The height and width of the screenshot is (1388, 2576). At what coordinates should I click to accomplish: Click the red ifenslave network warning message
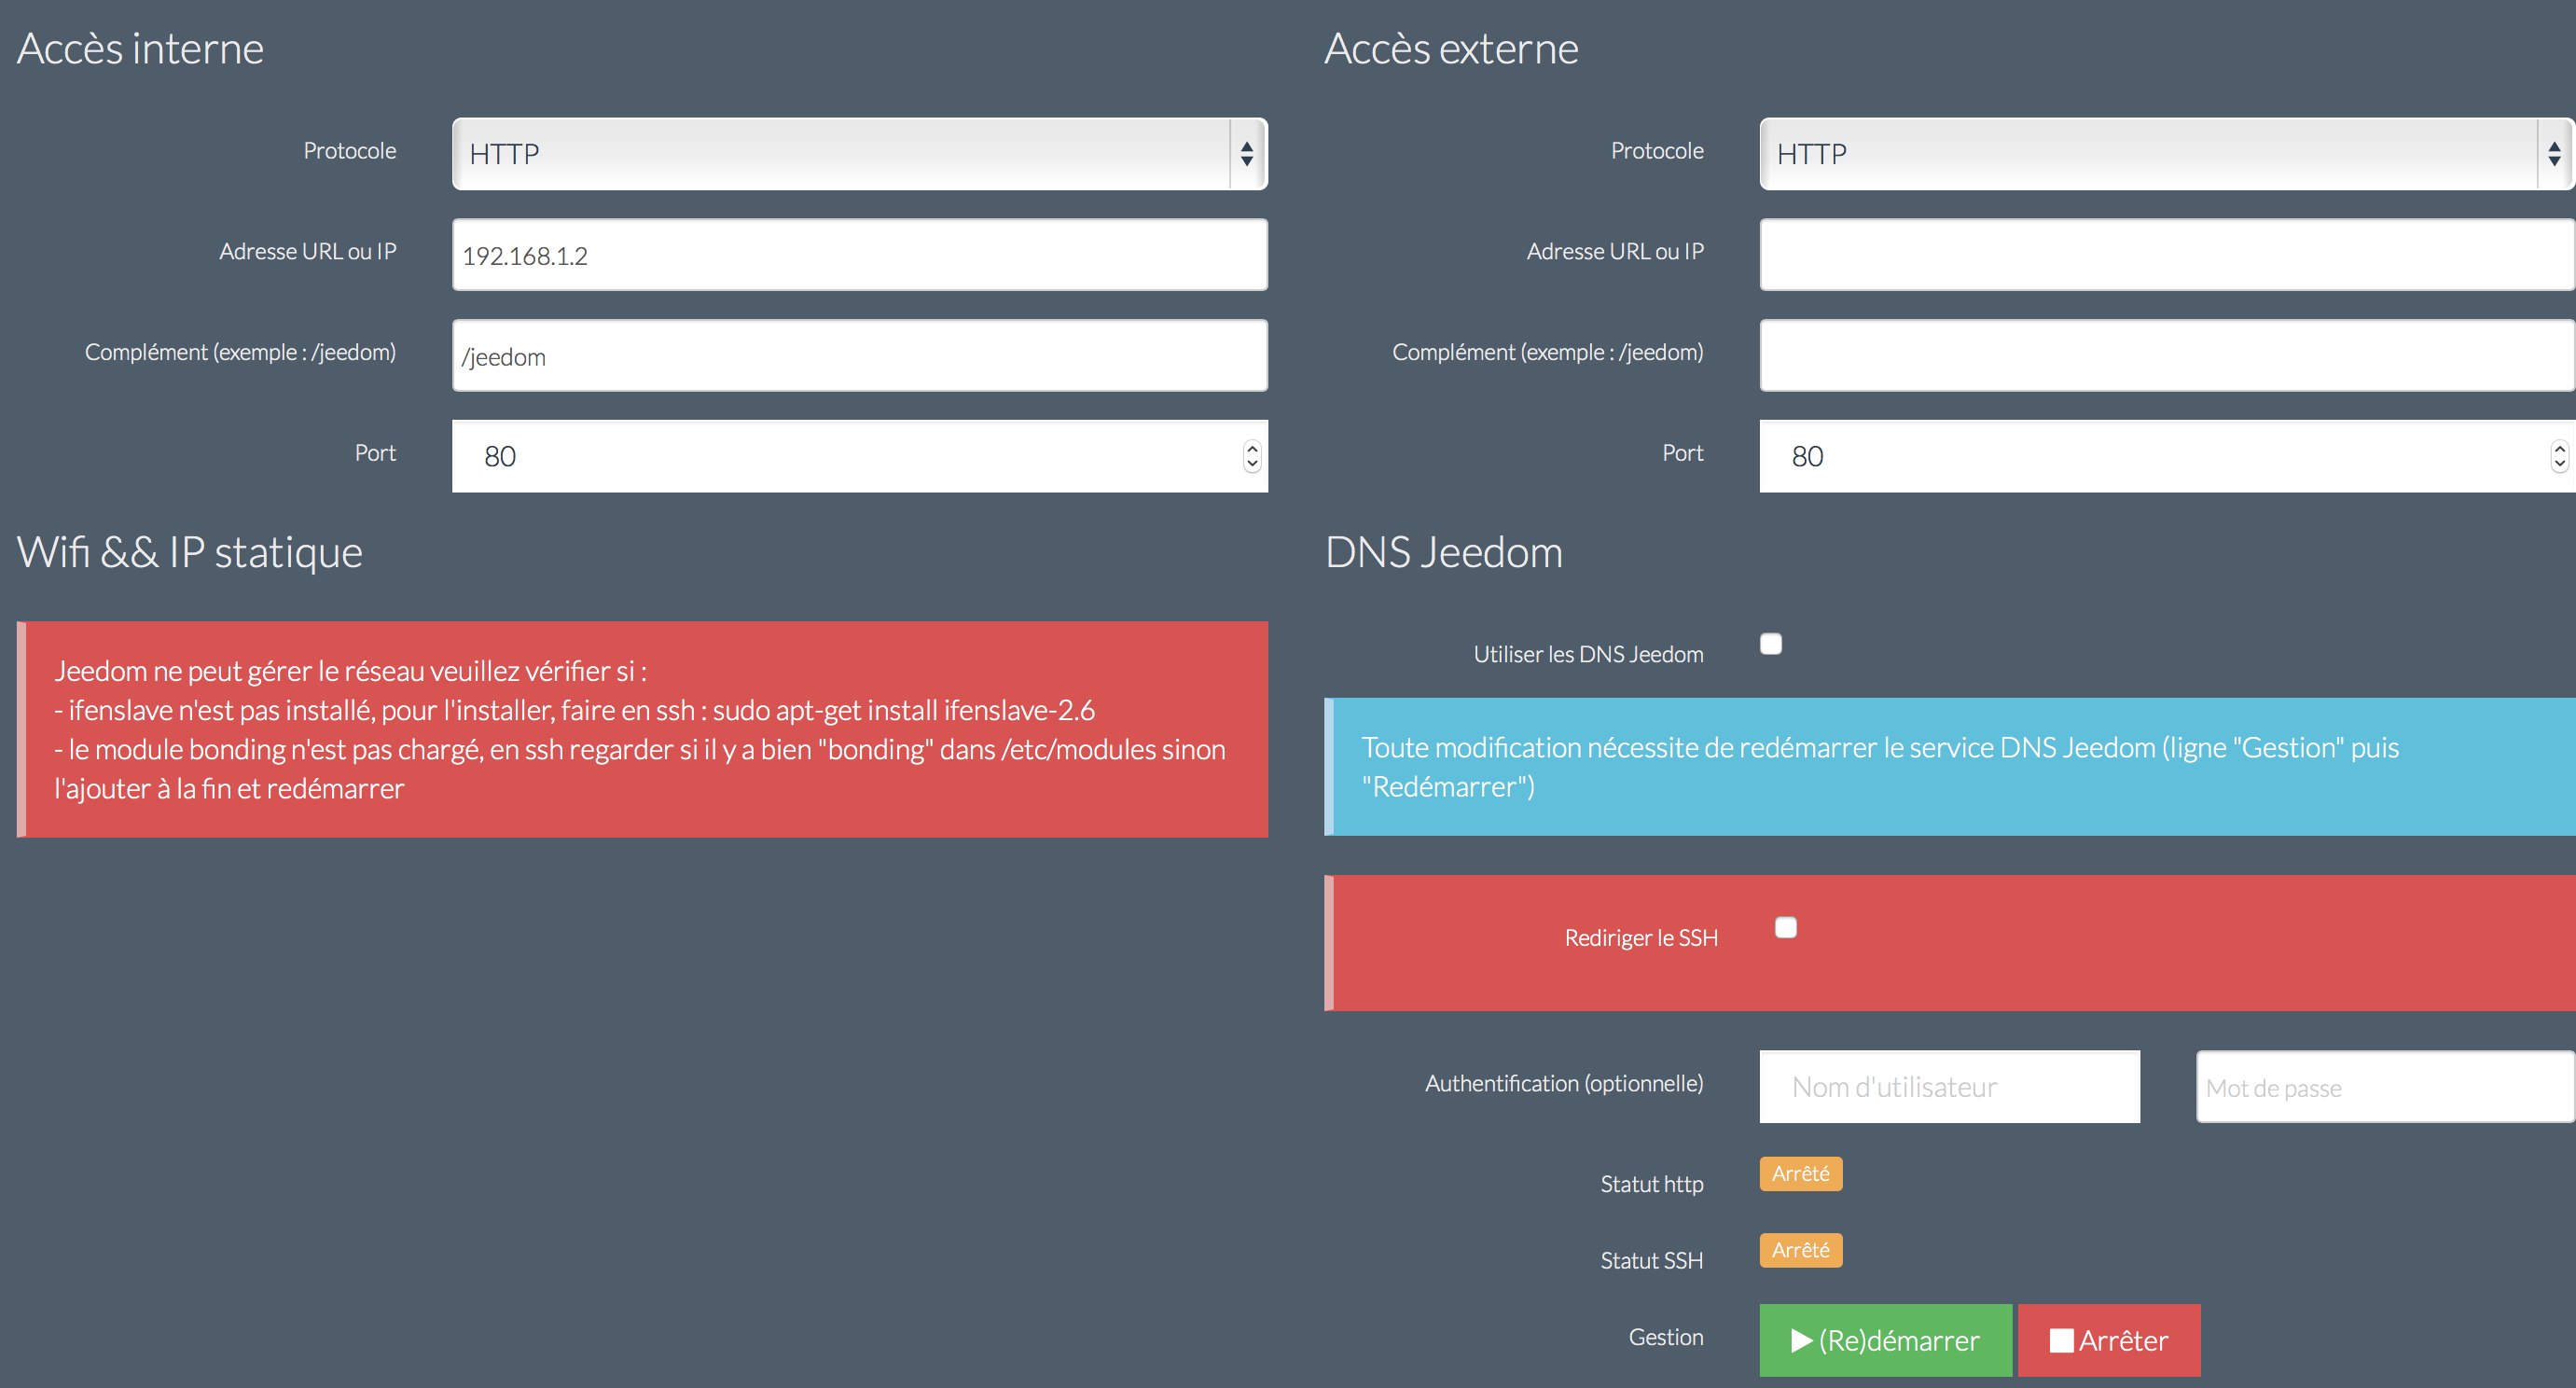coord(642,729)
